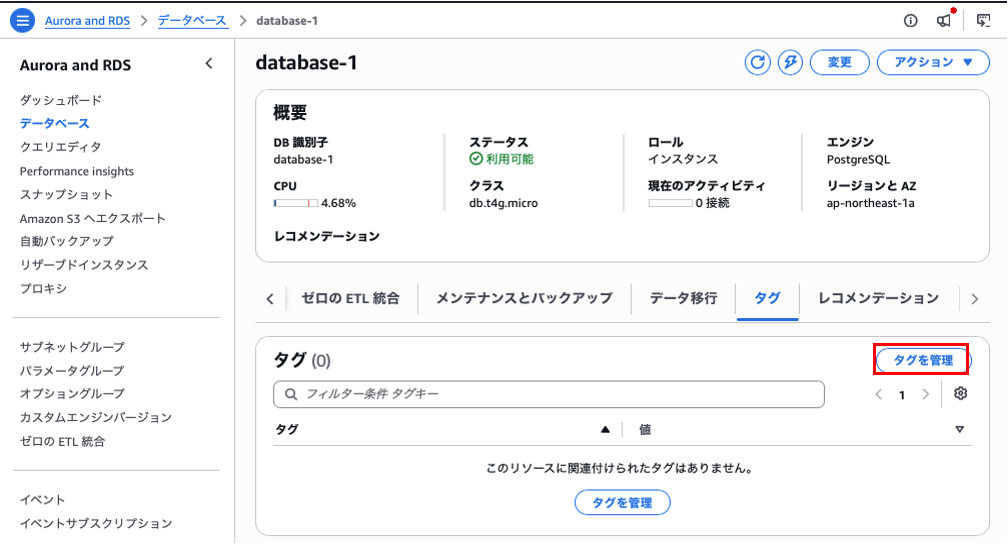Open サブネットグループ in sidebar
Screen dimensions: 1008x544
[x=72, y=347]
